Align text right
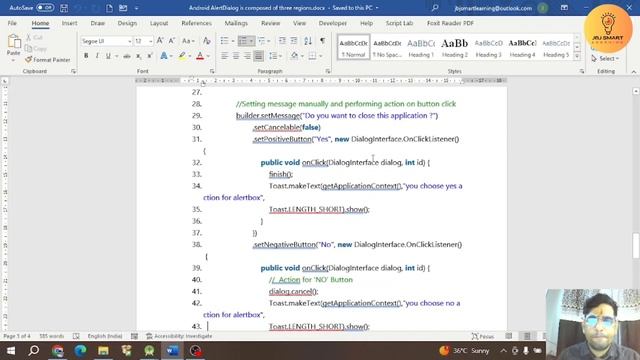 coord(247,56)
